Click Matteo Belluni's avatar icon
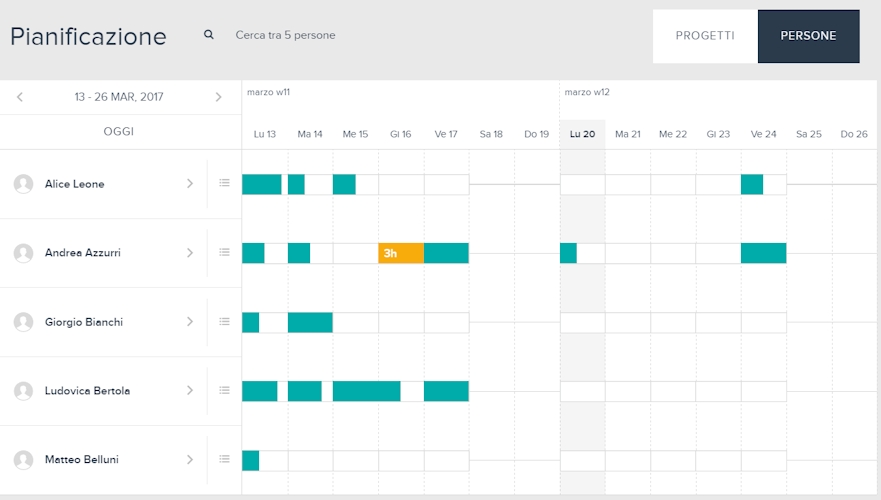The image size is (881, 500). click(23, 460)
